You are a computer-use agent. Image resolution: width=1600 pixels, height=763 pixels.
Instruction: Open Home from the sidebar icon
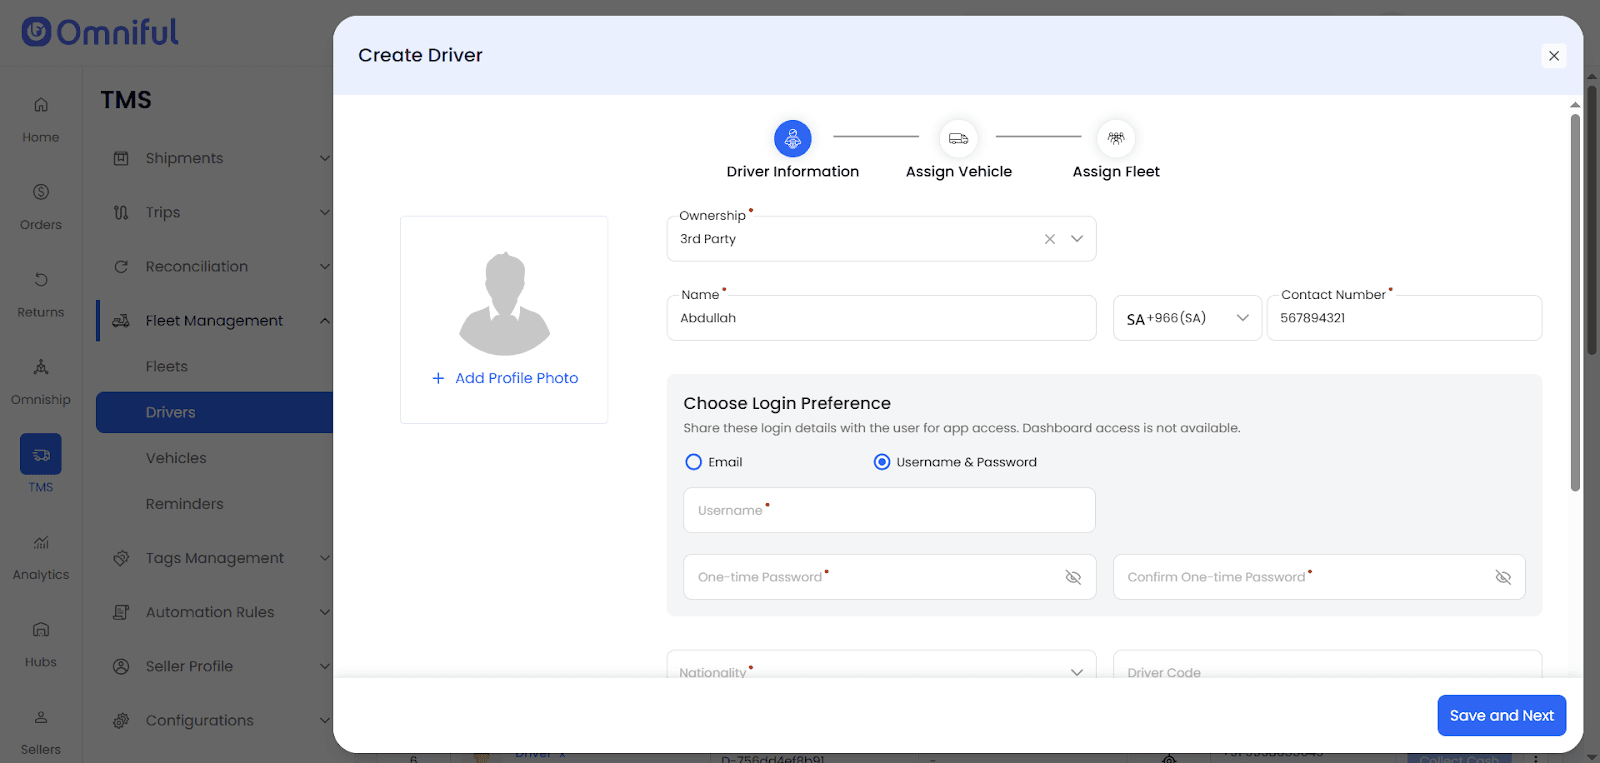41,105
